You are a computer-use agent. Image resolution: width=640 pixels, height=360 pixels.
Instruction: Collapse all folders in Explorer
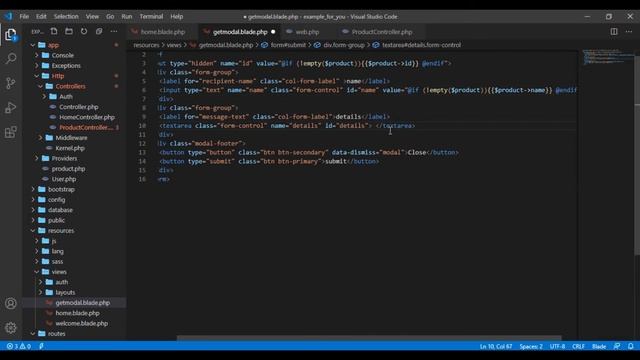coord(99,31)
